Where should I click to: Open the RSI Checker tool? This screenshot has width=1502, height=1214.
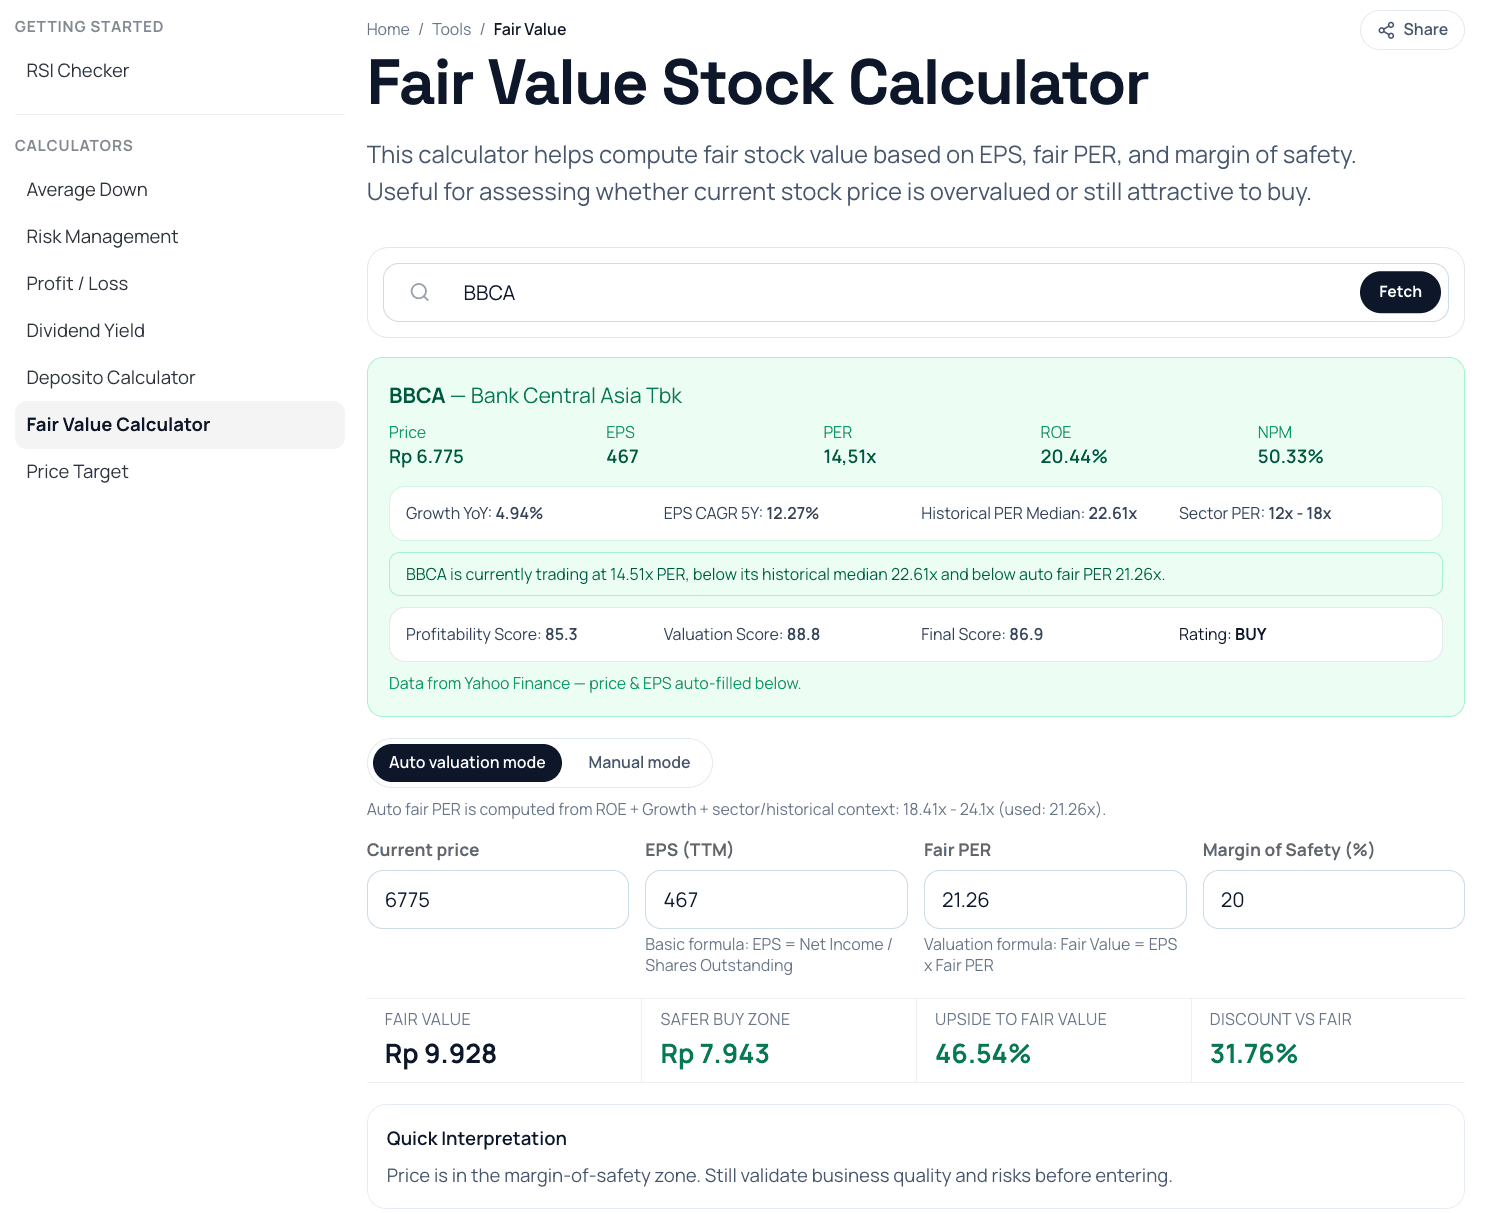pos(77,70)
